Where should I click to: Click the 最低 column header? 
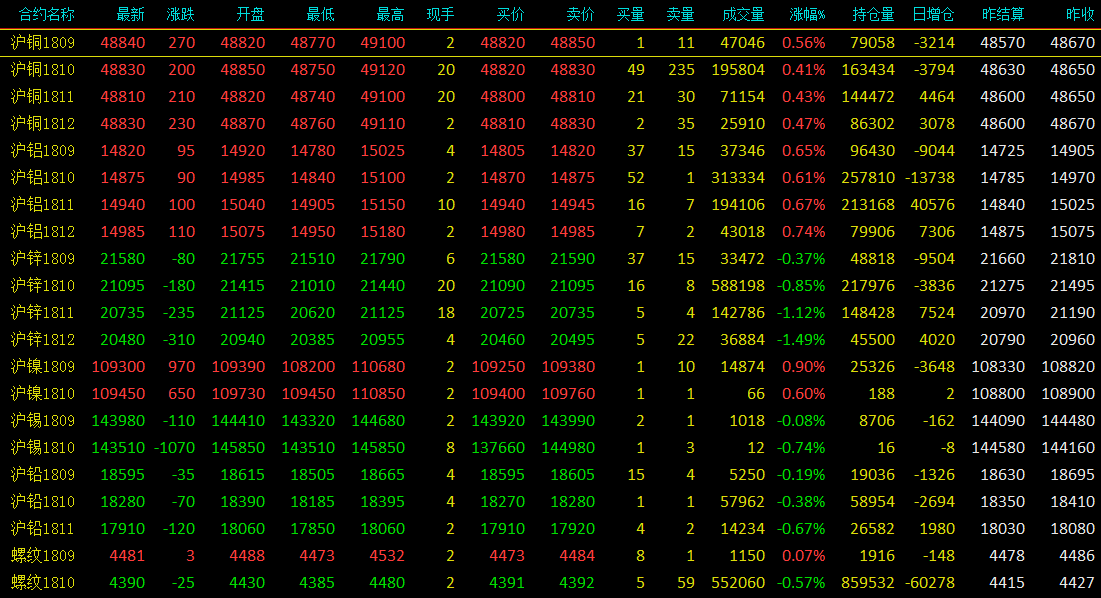click(321, 14)
